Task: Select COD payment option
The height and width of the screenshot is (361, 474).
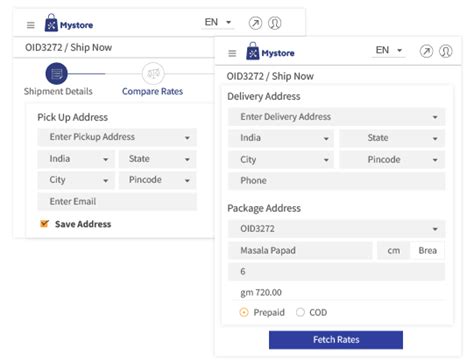Action: (300, 312)
